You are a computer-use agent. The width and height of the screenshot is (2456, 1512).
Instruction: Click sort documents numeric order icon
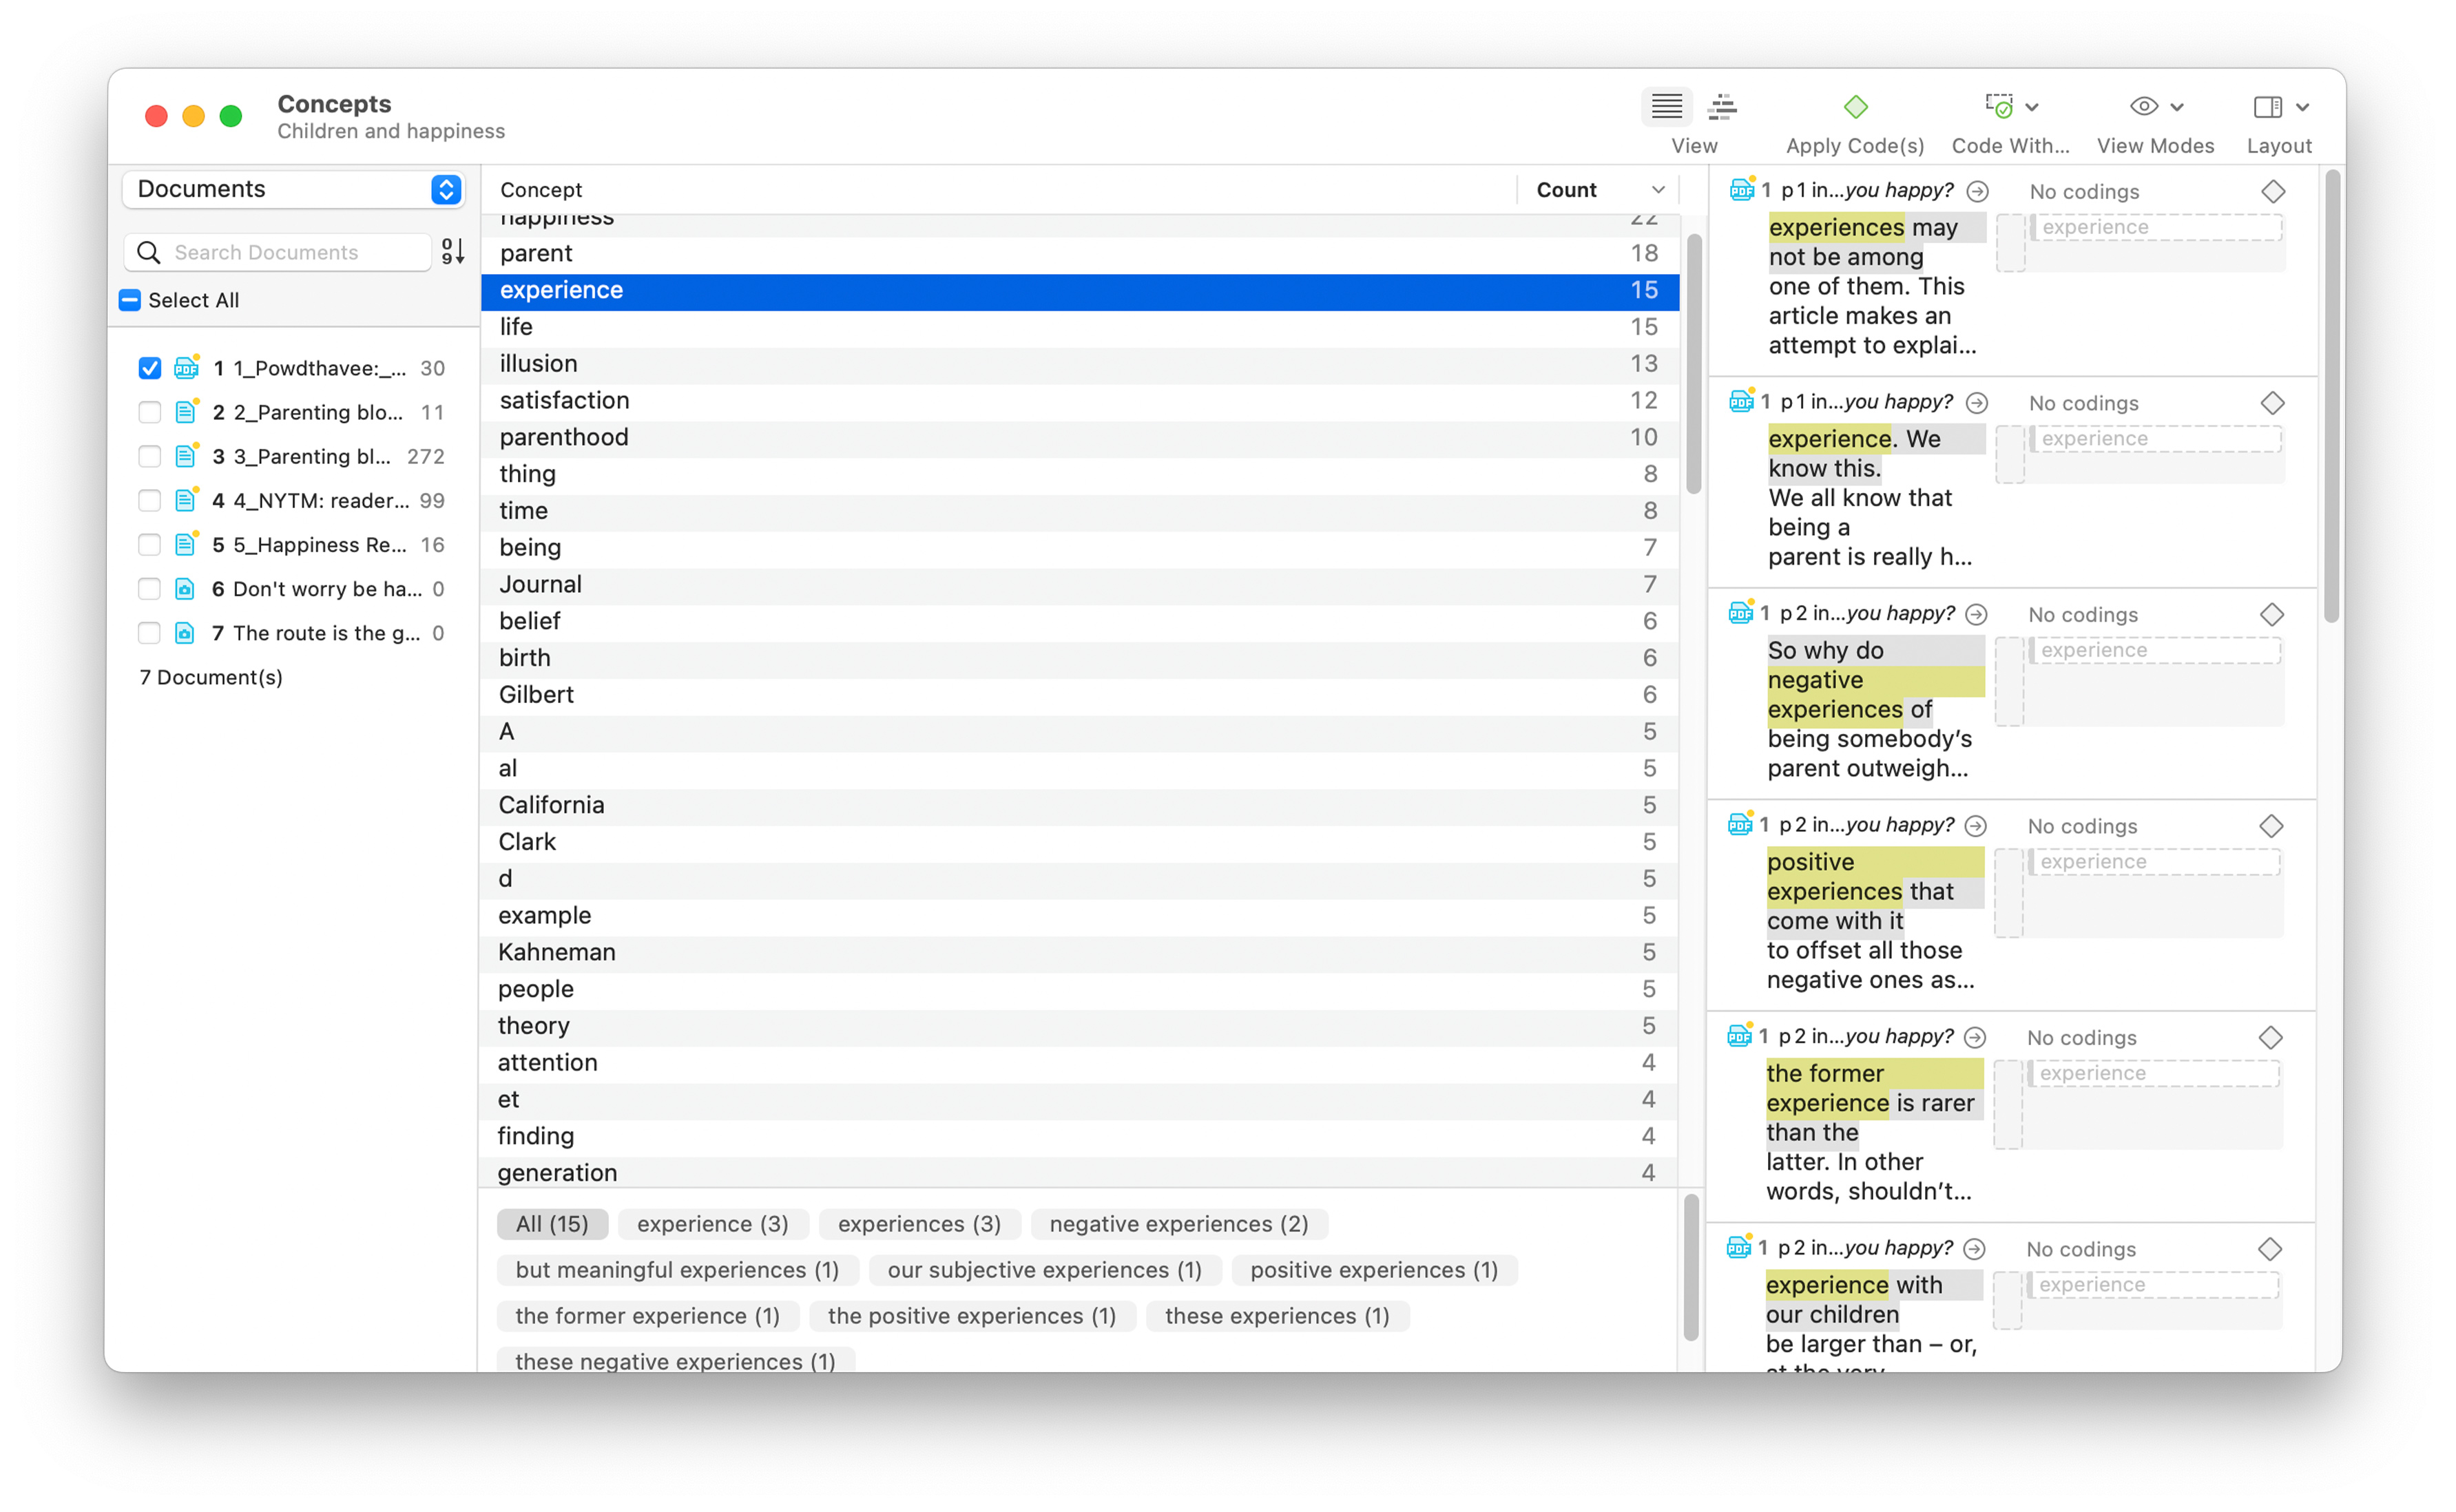click(453, 252)
